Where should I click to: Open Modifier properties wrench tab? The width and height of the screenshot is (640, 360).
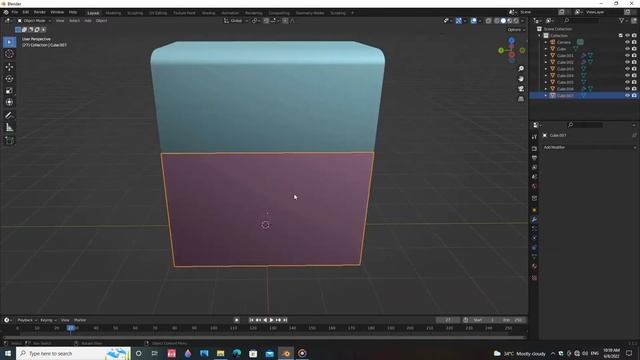534,220
